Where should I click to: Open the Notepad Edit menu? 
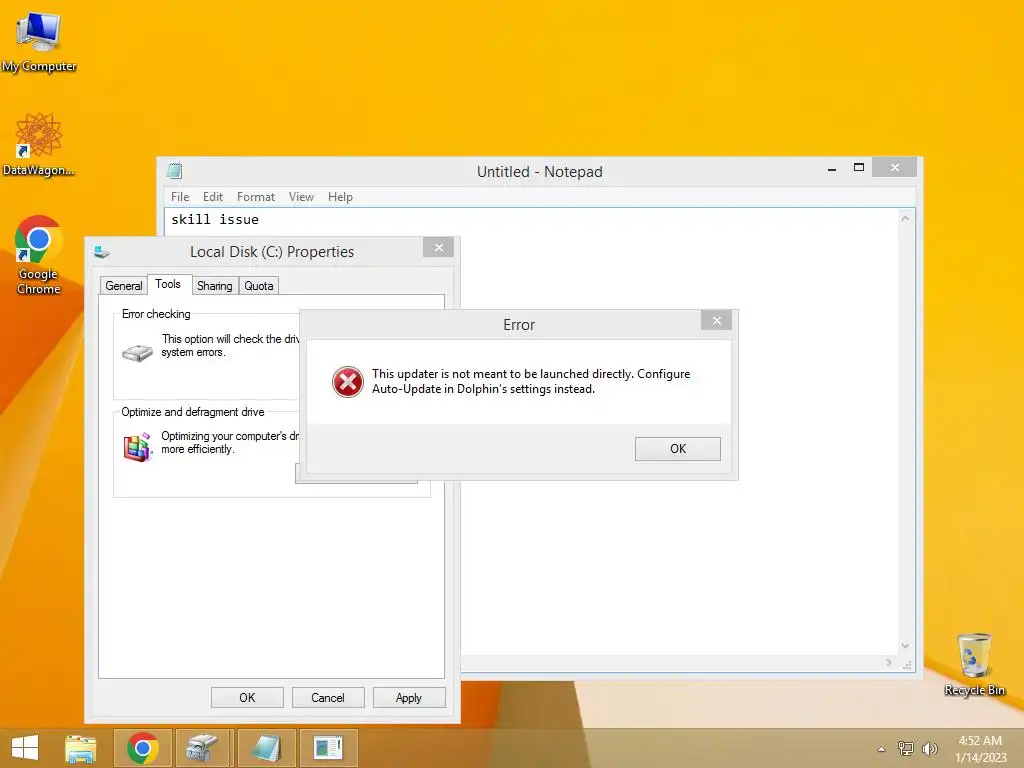[x=213, y=197]
